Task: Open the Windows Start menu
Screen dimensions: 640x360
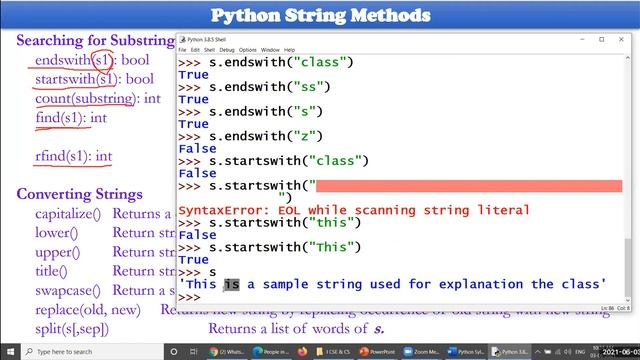Action: click(10, 352)
